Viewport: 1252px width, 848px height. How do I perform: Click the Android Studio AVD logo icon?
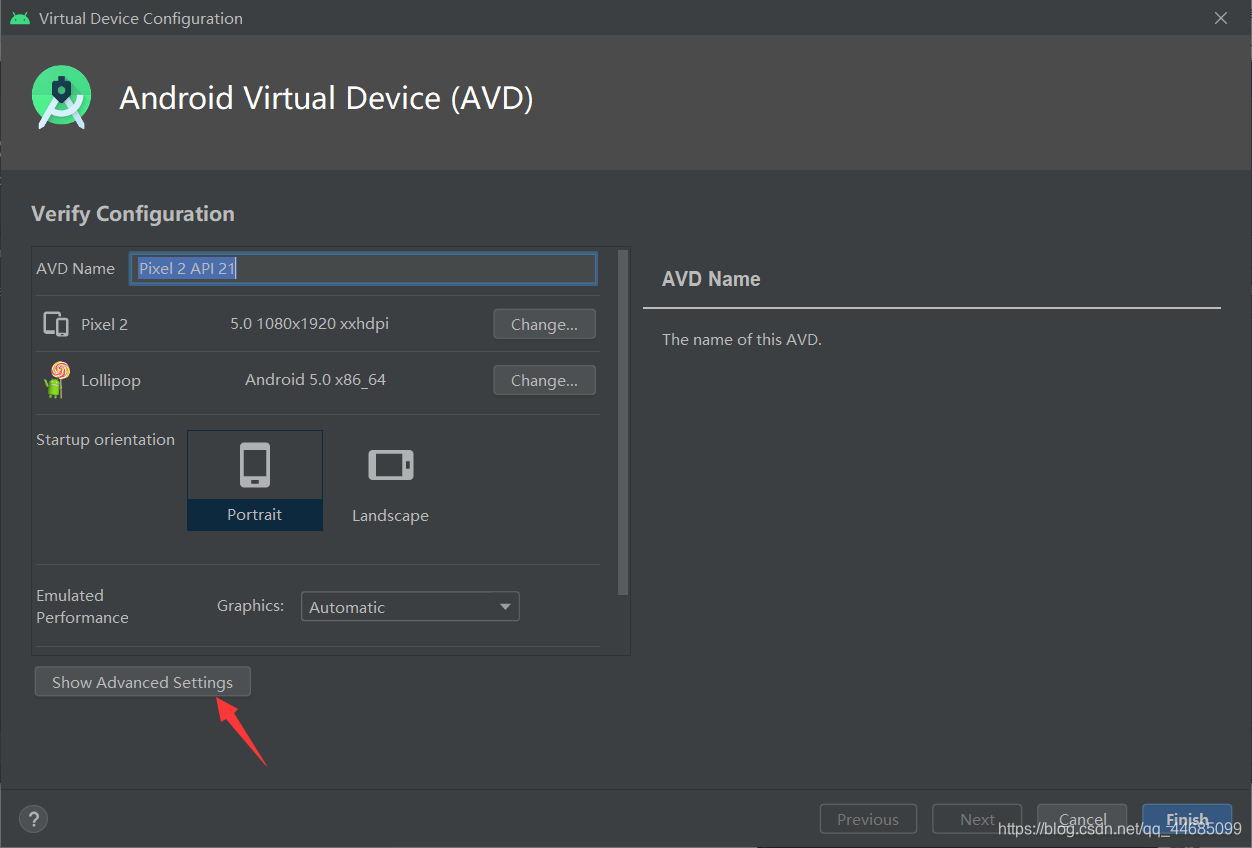coord(61,98)
